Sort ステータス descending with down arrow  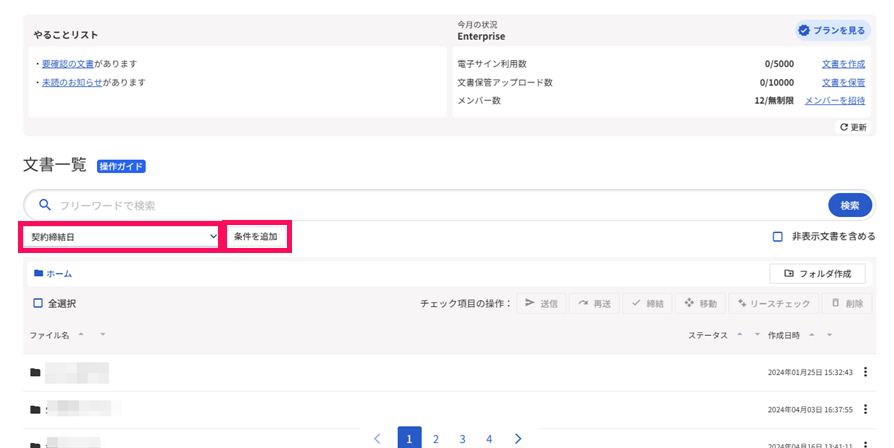pyautogui.click(x=757, y=335)
